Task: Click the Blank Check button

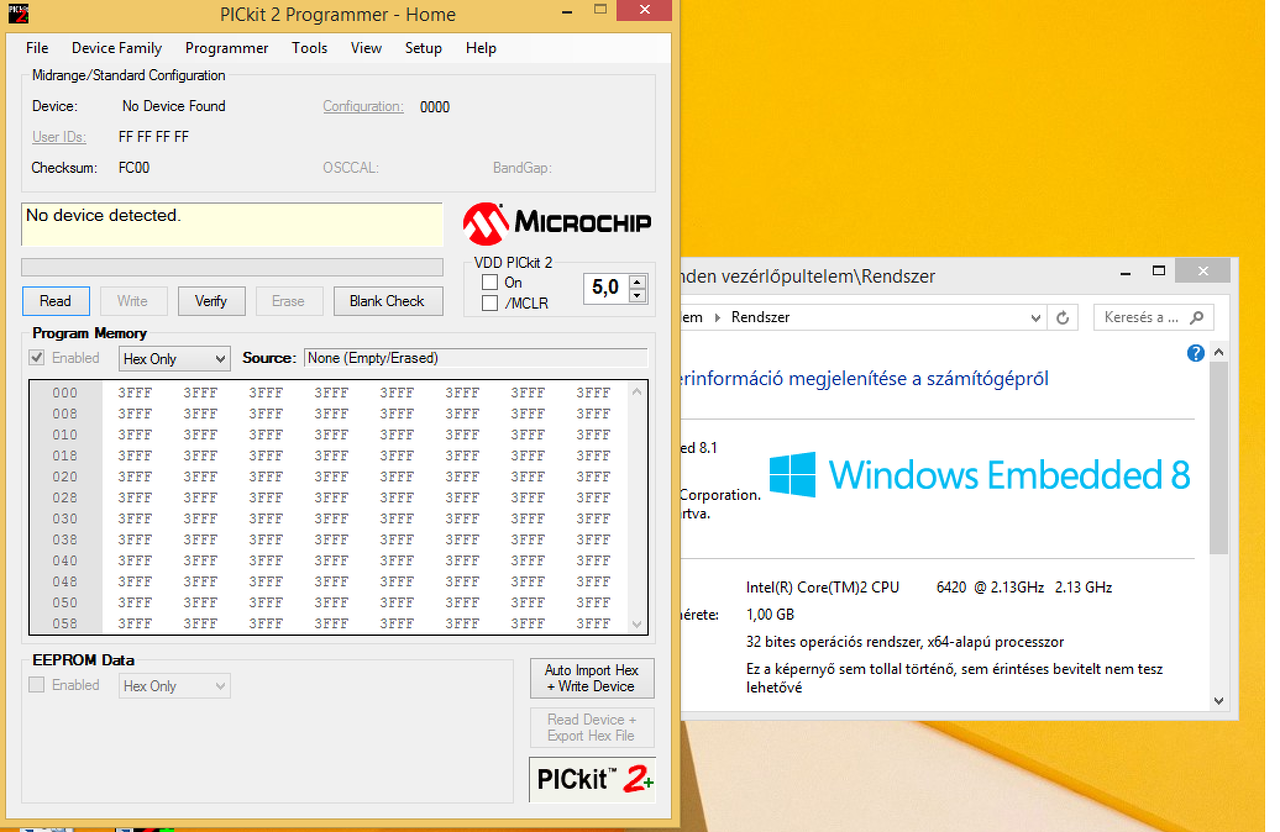Action: point(387,301)
